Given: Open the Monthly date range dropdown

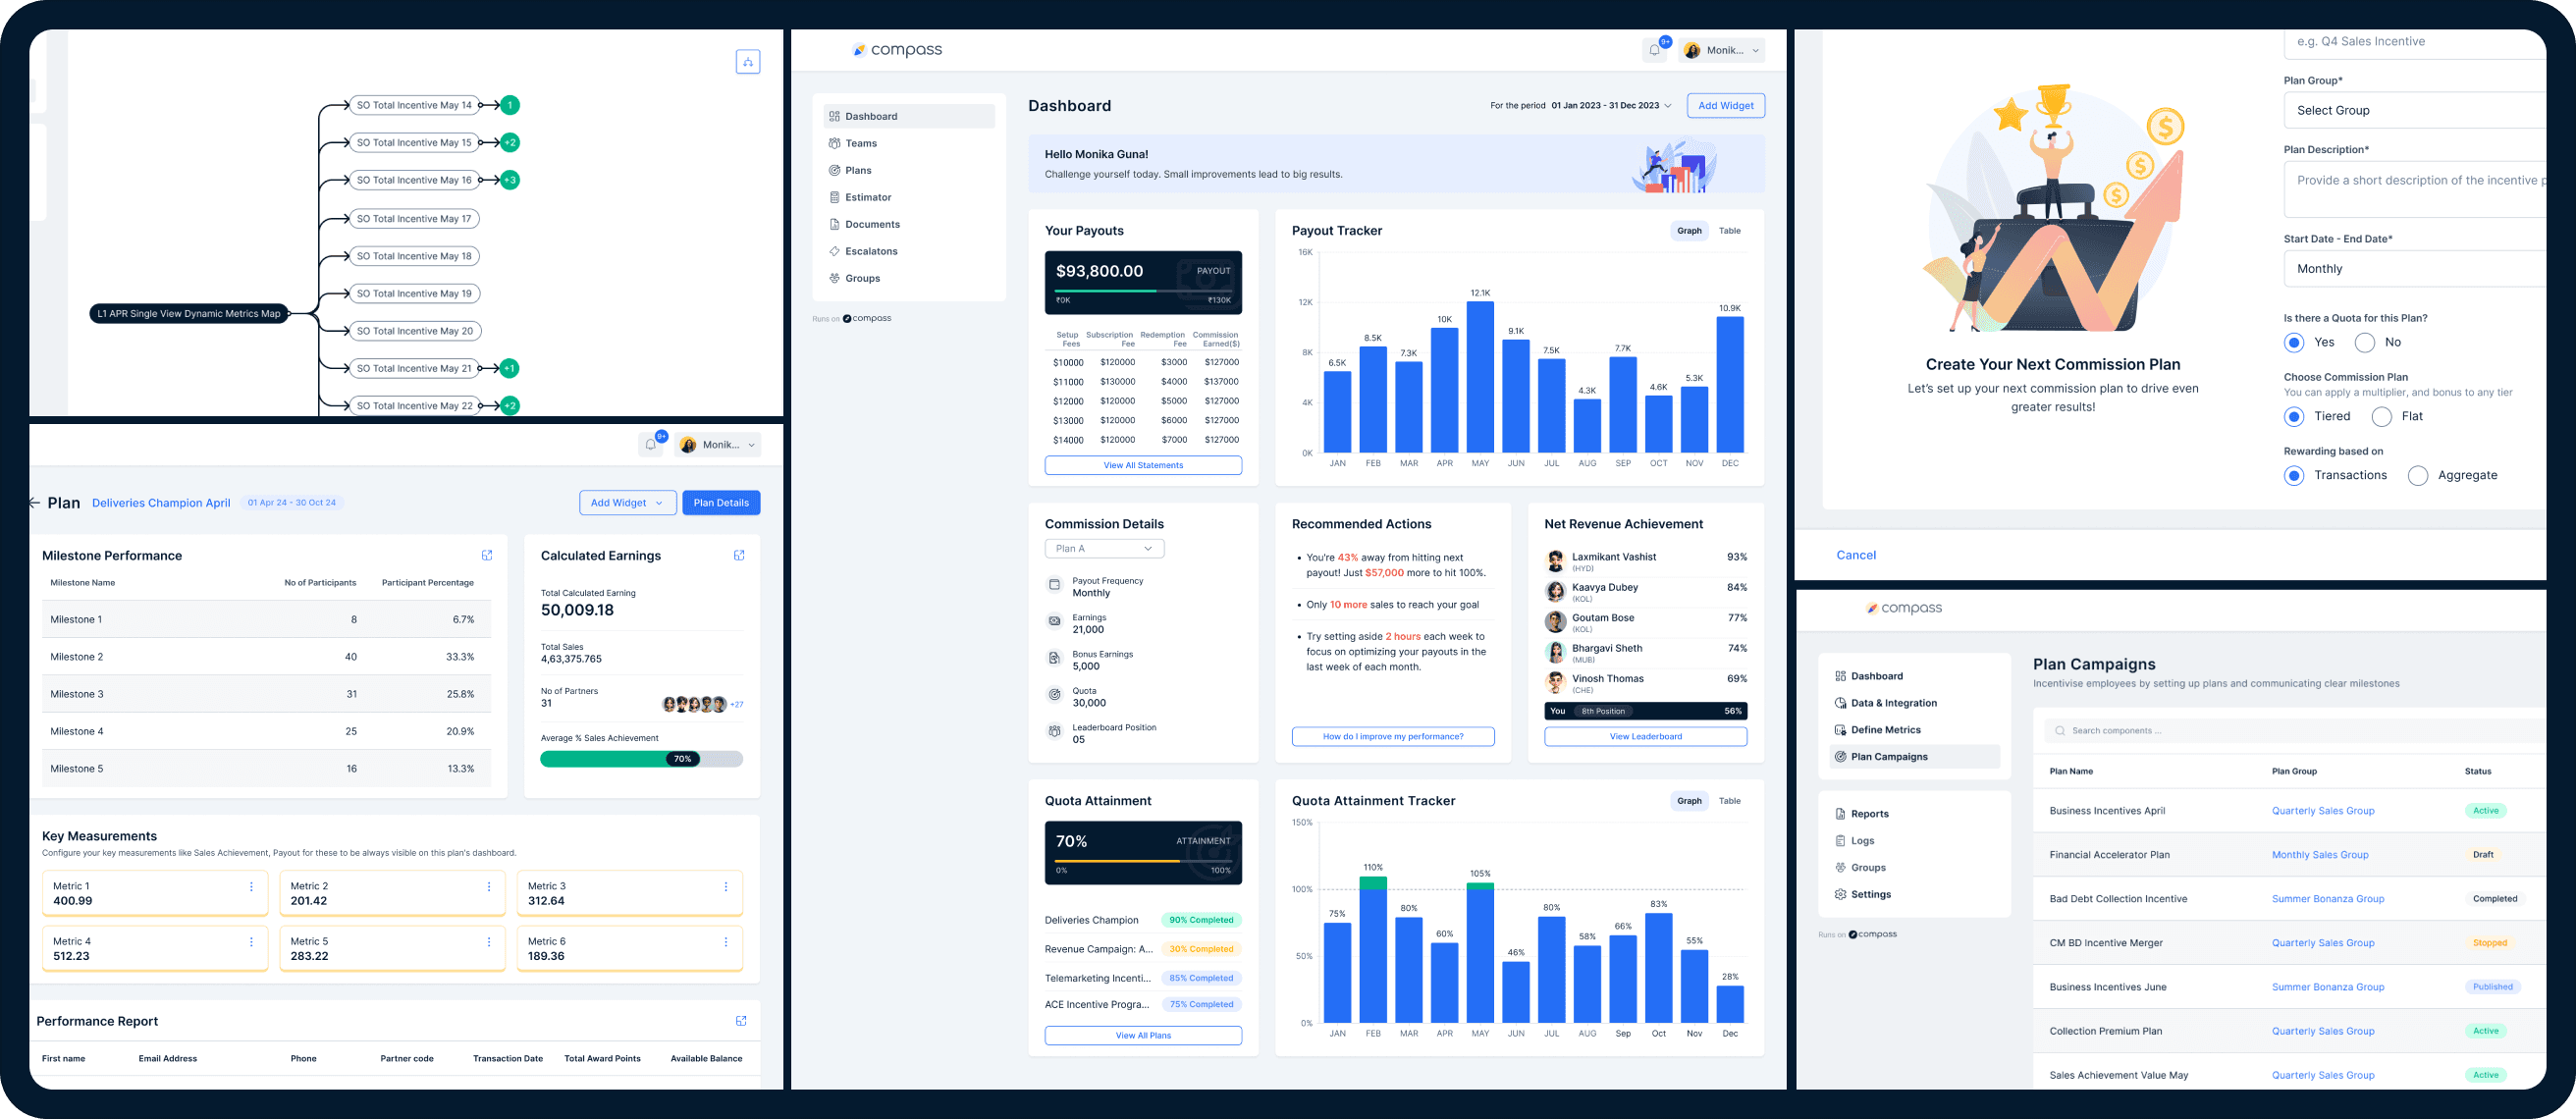Looking at the screenshot, I should pyautogui.click(x=2414, y=269).
